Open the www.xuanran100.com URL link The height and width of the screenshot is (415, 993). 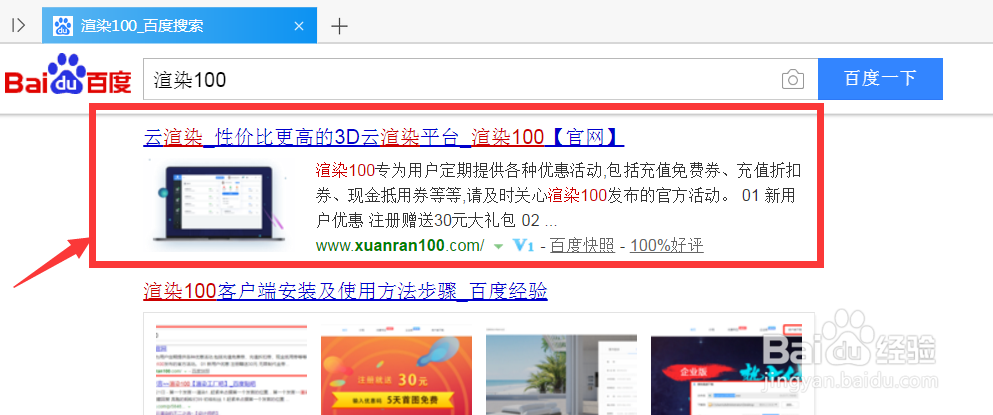(400, 245)
